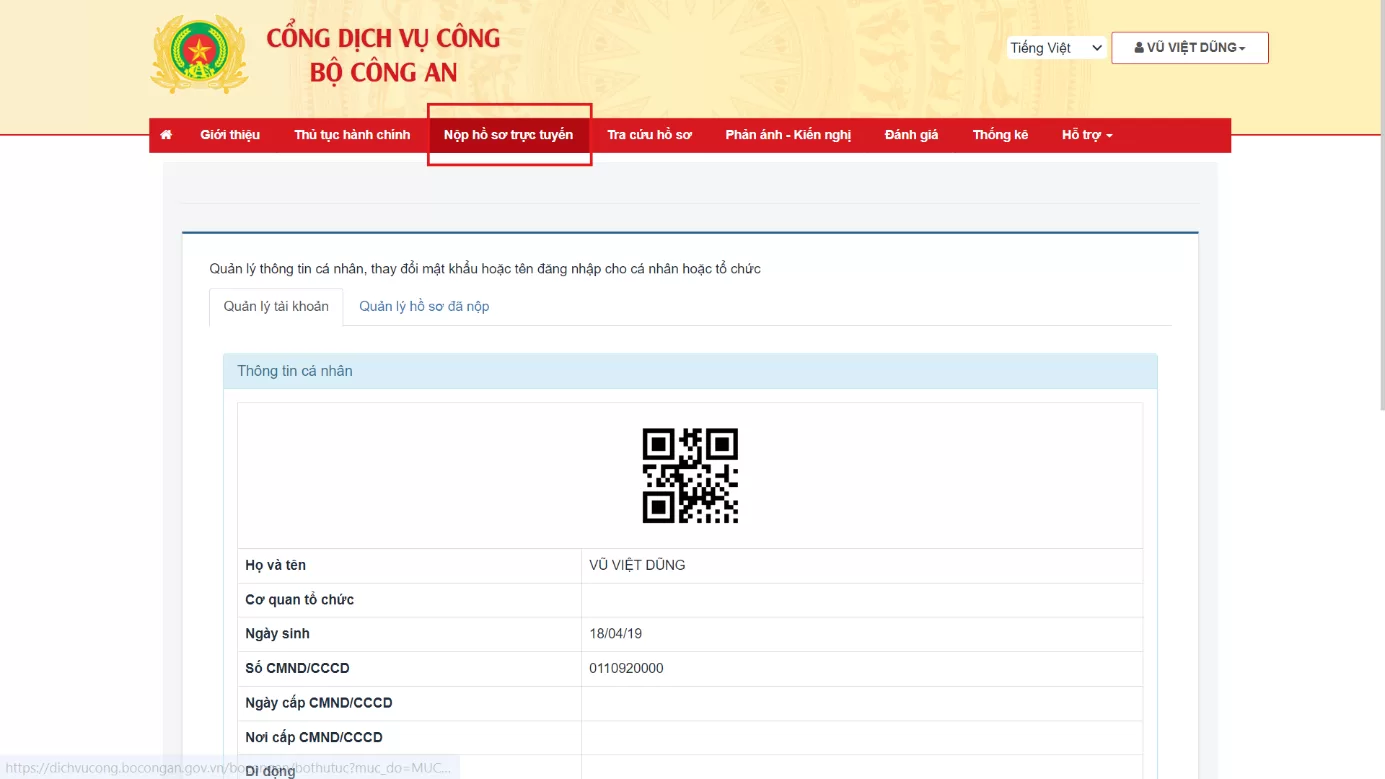This screenshot has width=1385, height=779.
Task: Click the Thông tin cá nhân panel header
Action: [690, 371]
